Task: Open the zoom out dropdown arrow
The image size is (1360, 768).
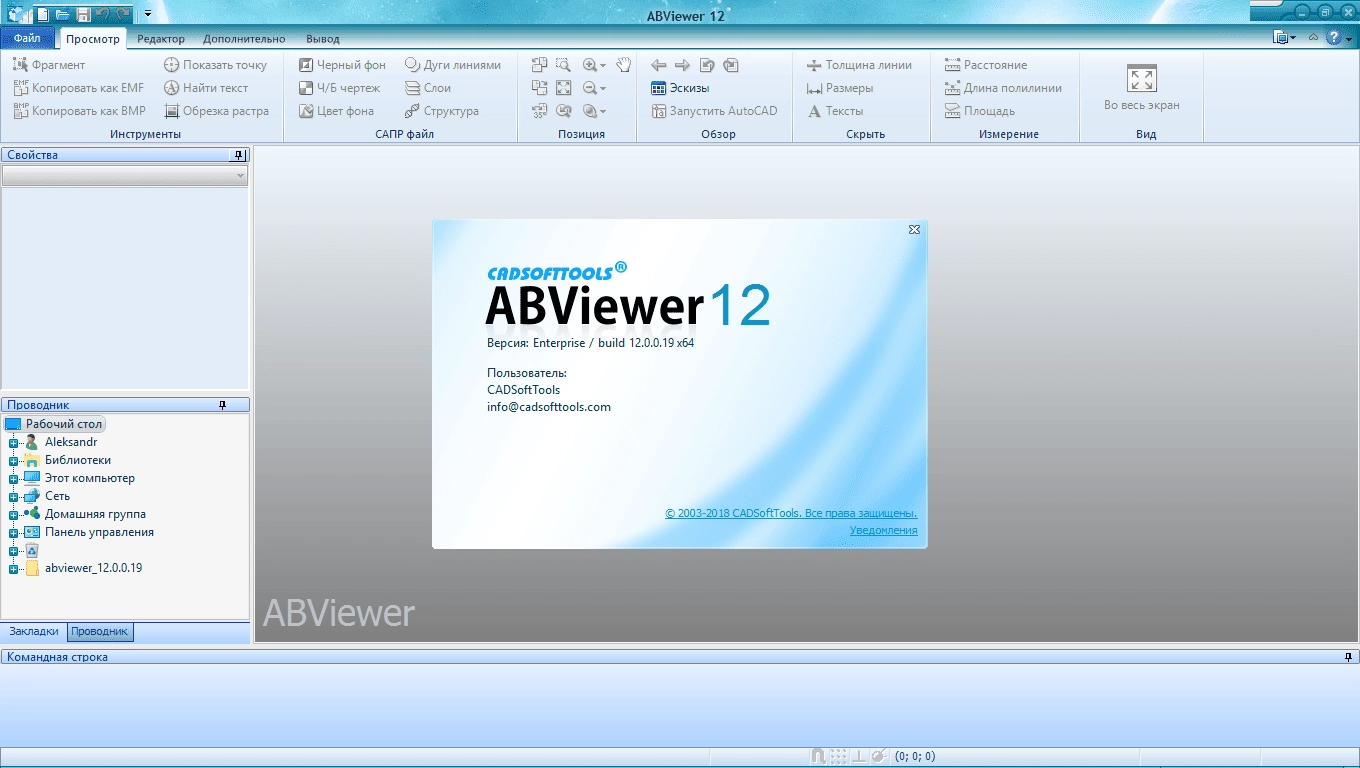Action: pyautogui.click(x=603, y=89)
